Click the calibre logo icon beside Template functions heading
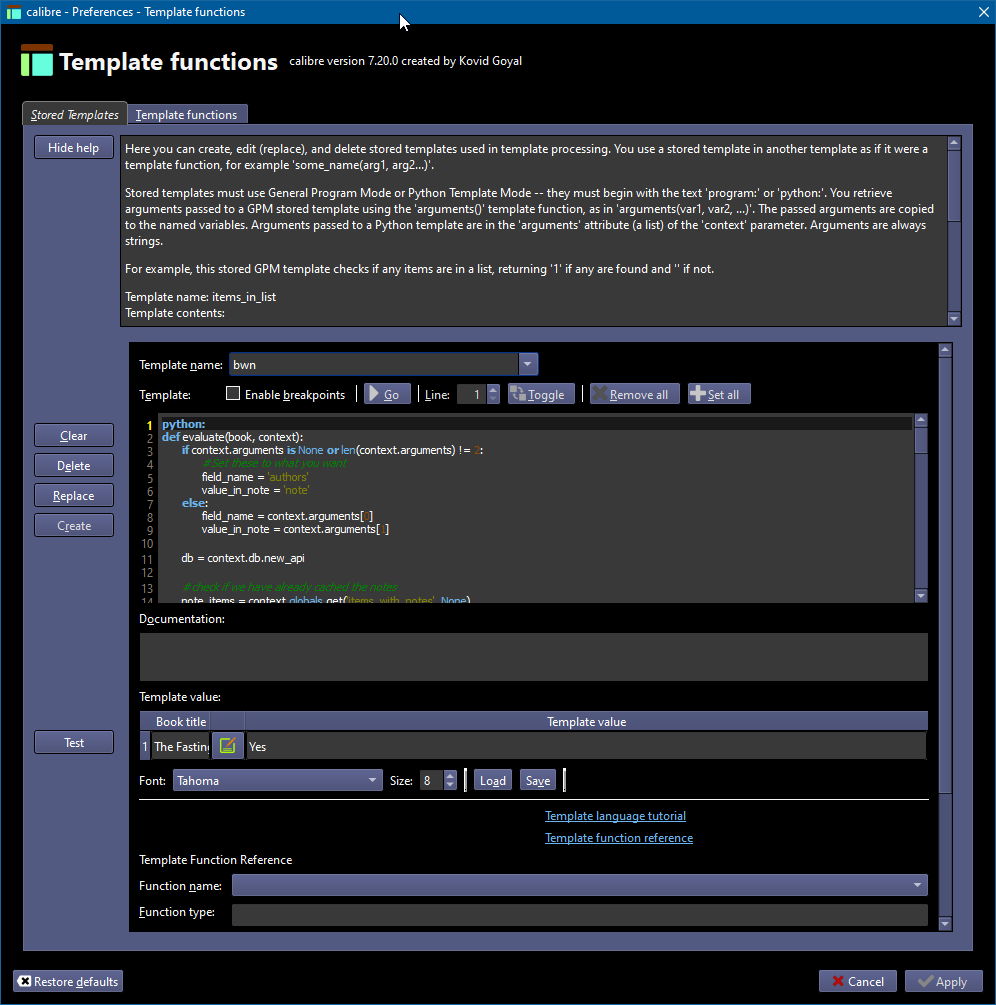996x1005 pixels. click(37, 60)
